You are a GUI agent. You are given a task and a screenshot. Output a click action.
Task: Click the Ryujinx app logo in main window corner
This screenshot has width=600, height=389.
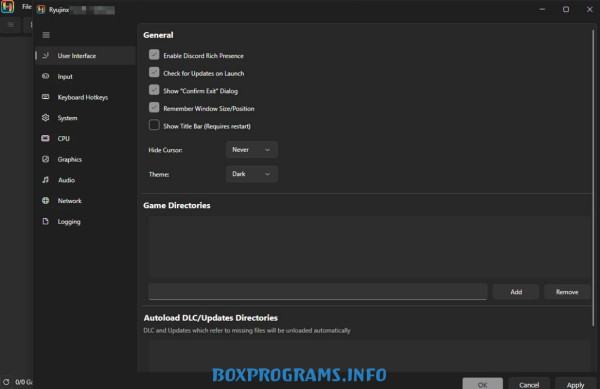7,7
